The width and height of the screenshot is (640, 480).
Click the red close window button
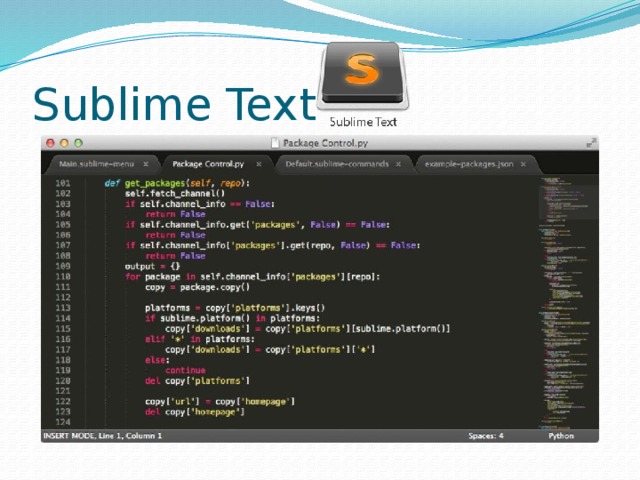(x=50, y=143)
